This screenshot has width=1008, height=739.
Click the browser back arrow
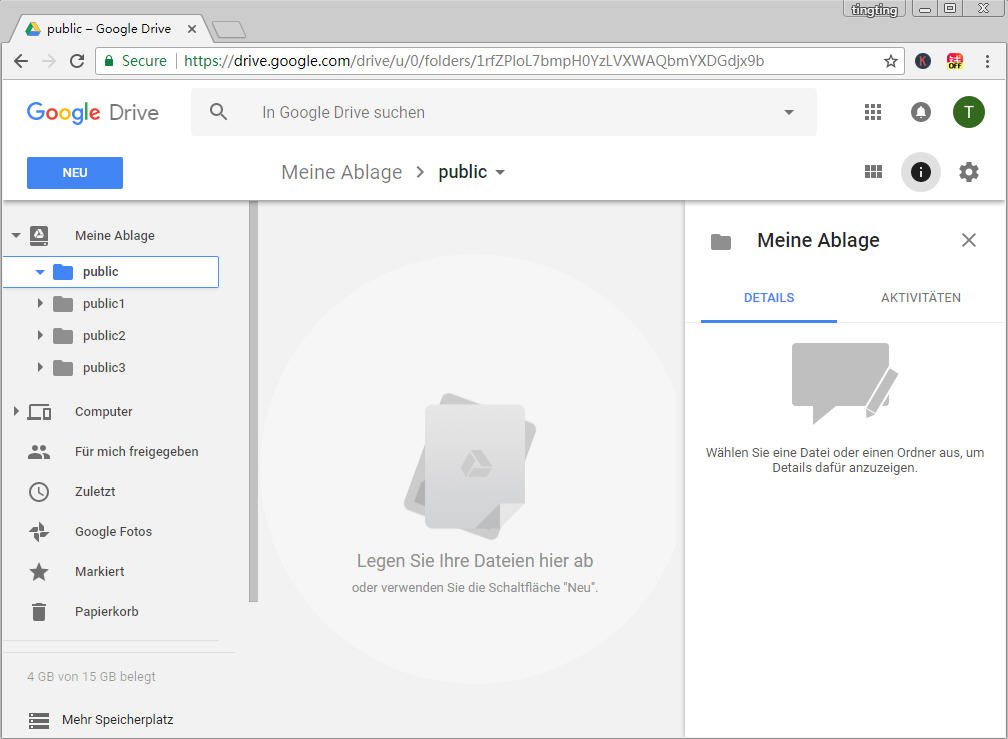tap(21, 61)
